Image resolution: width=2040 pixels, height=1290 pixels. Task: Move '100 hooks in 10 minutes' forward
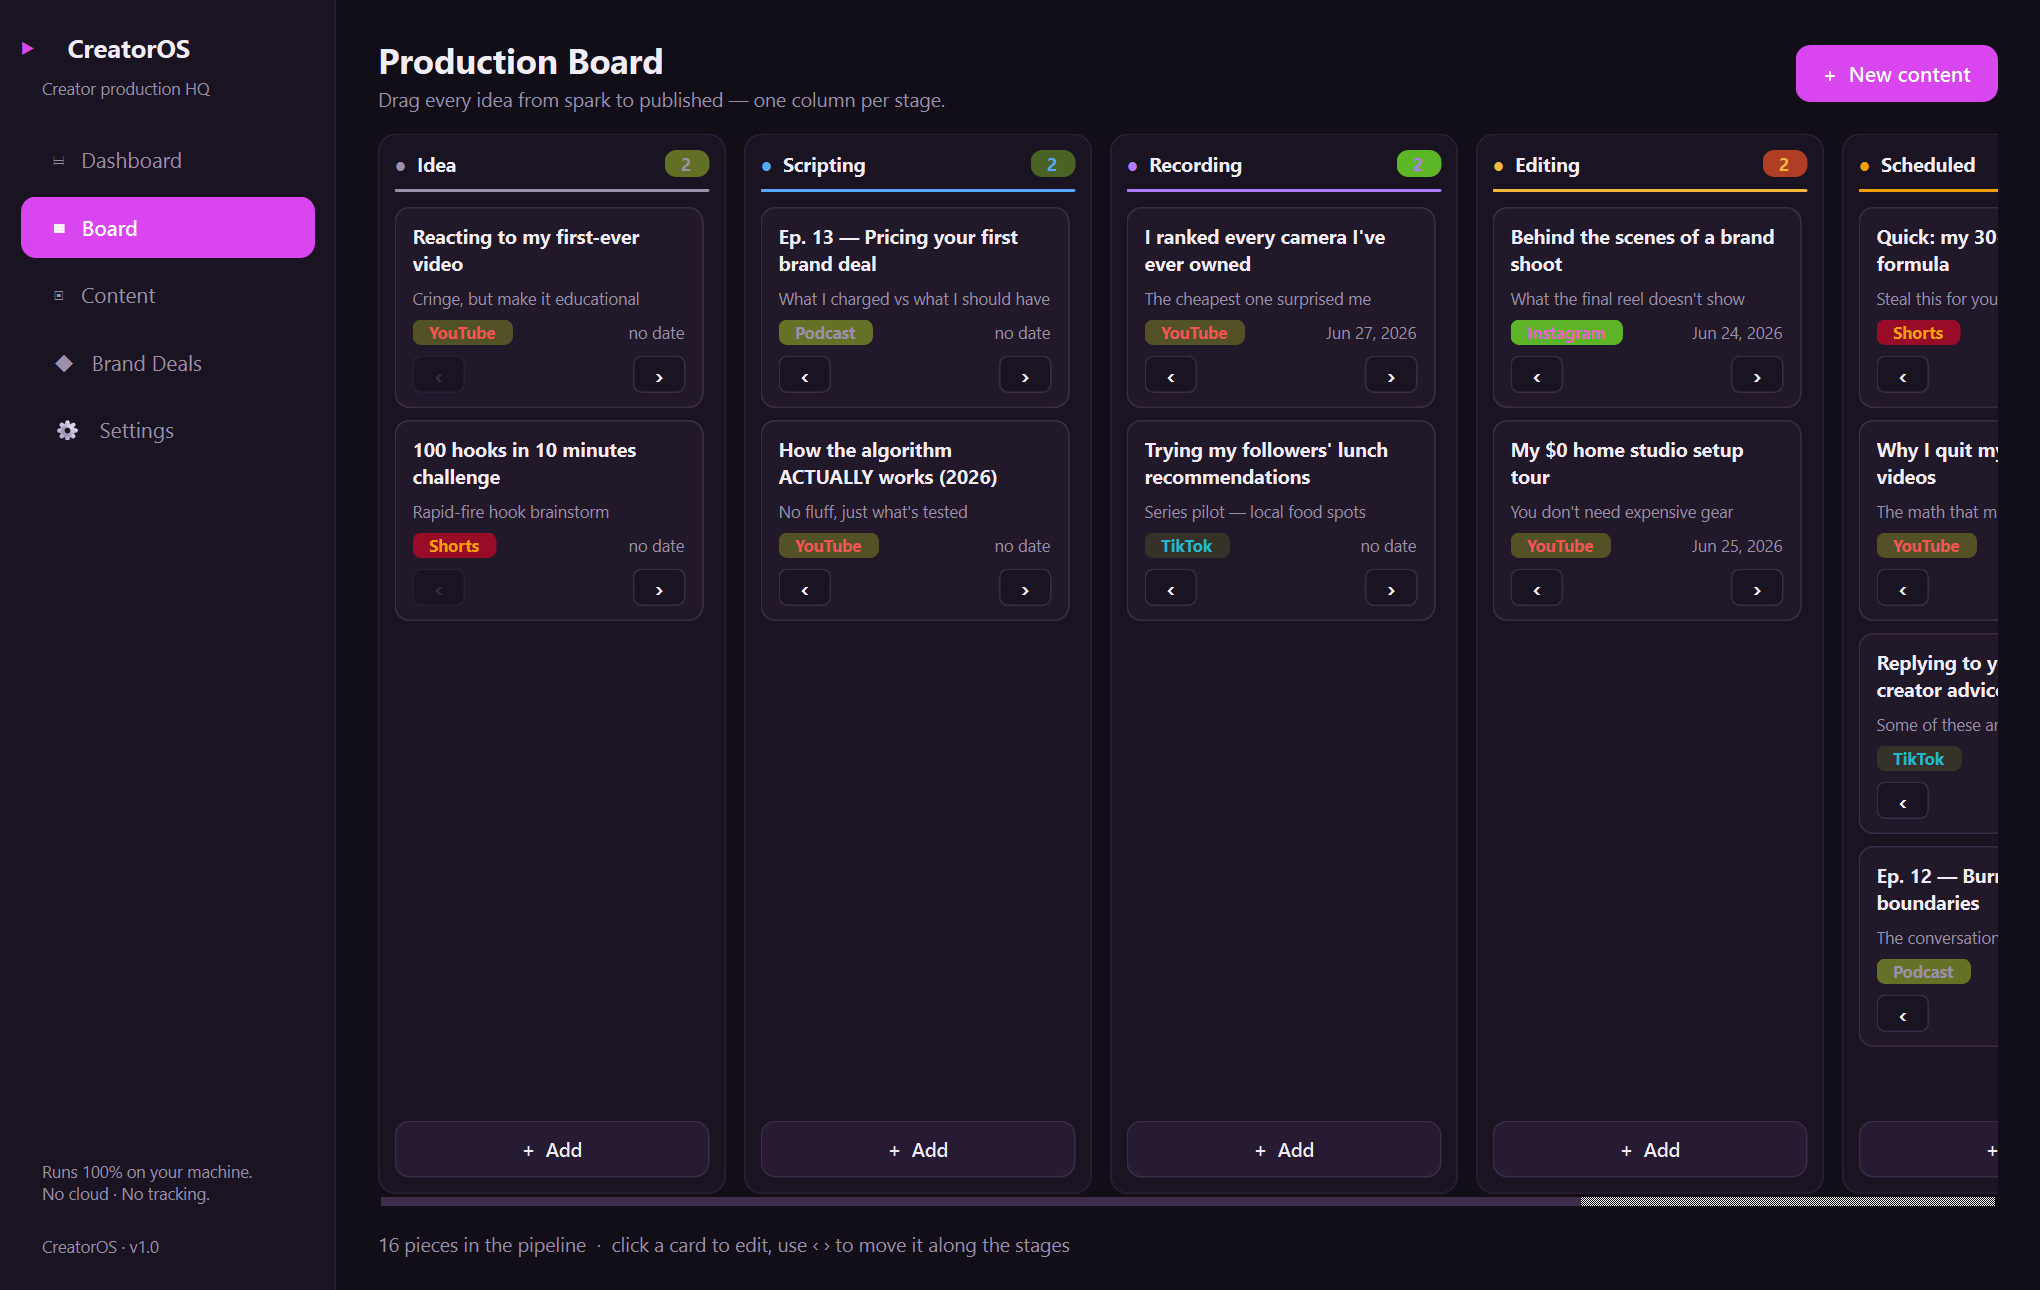coord(659,589)
